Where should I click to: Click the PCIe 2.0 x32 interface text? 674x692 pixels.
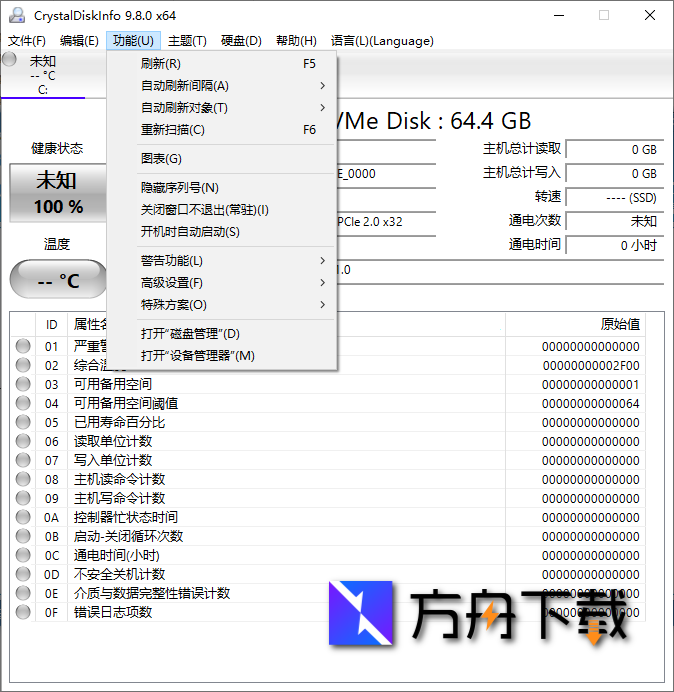(370, 222)
